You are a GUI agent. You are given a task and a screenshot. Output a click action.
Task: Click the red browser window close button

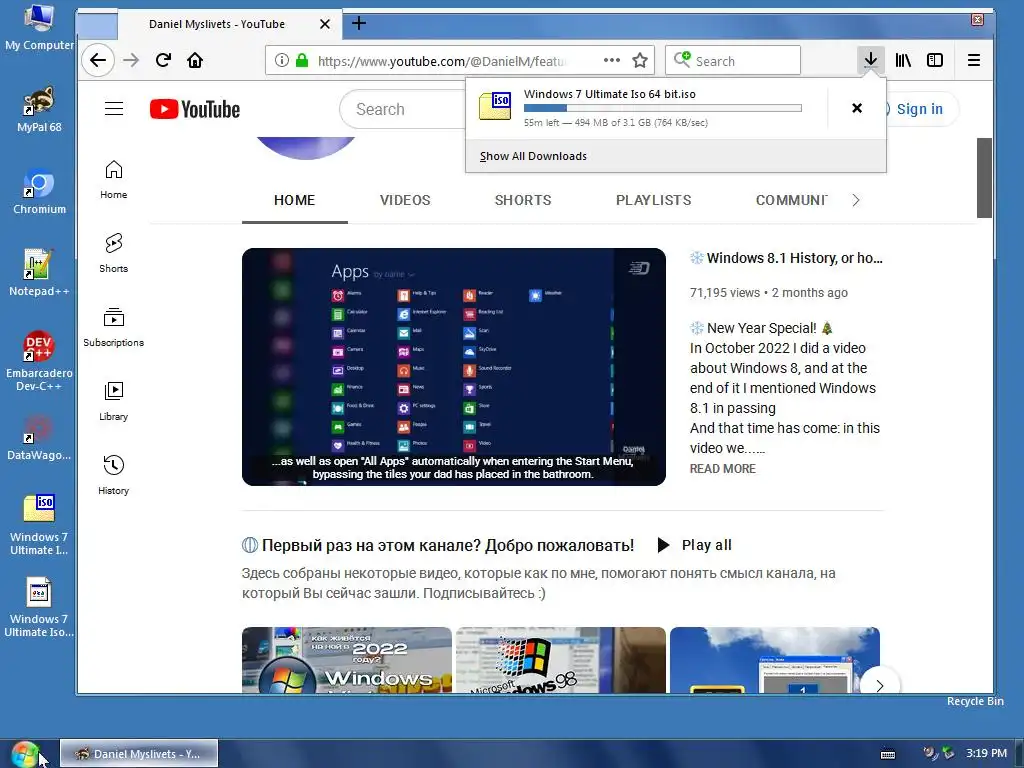click(978, 20)
